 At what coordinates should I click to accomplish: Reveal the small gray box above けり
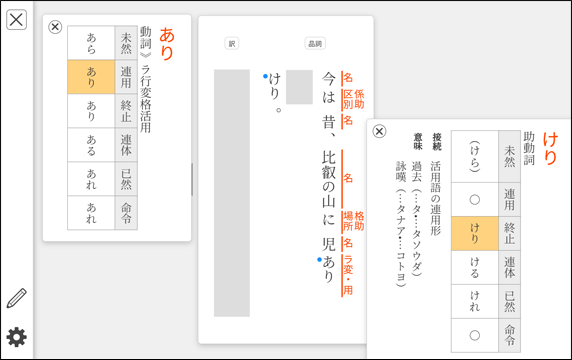tap(299, 87)
